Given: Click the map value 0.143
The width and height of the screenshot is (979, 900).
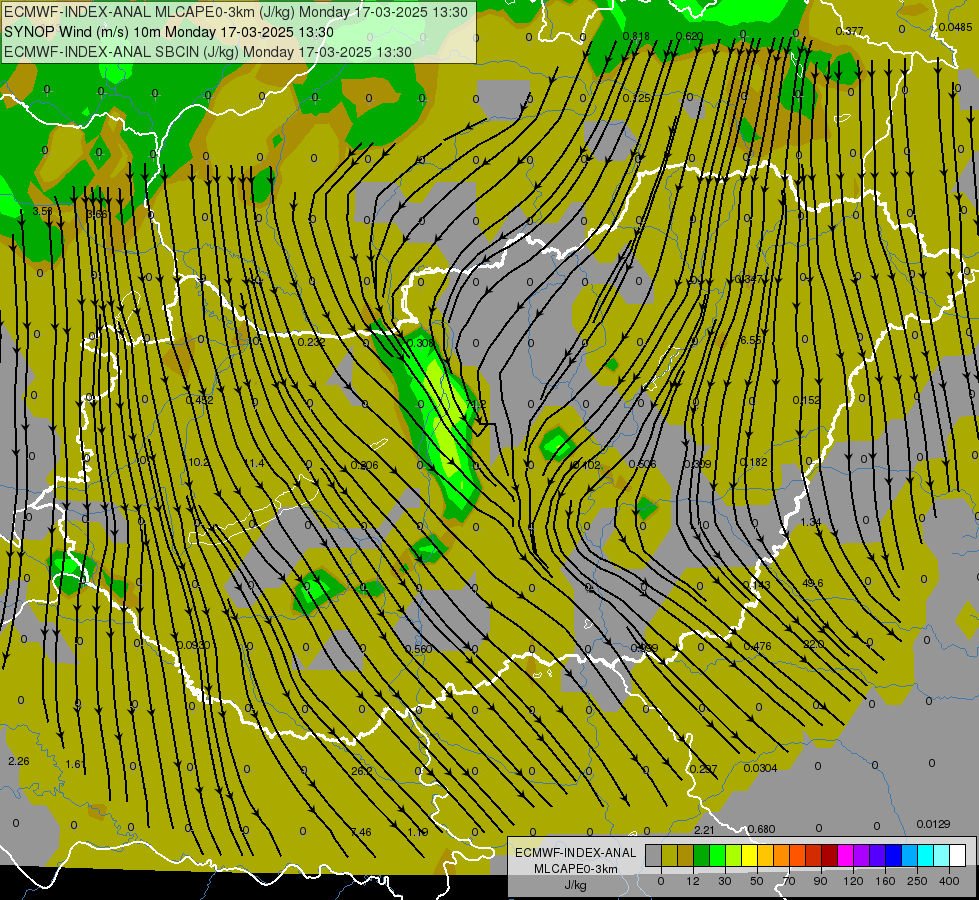Looking at the screenshot, I should (756, 585).
